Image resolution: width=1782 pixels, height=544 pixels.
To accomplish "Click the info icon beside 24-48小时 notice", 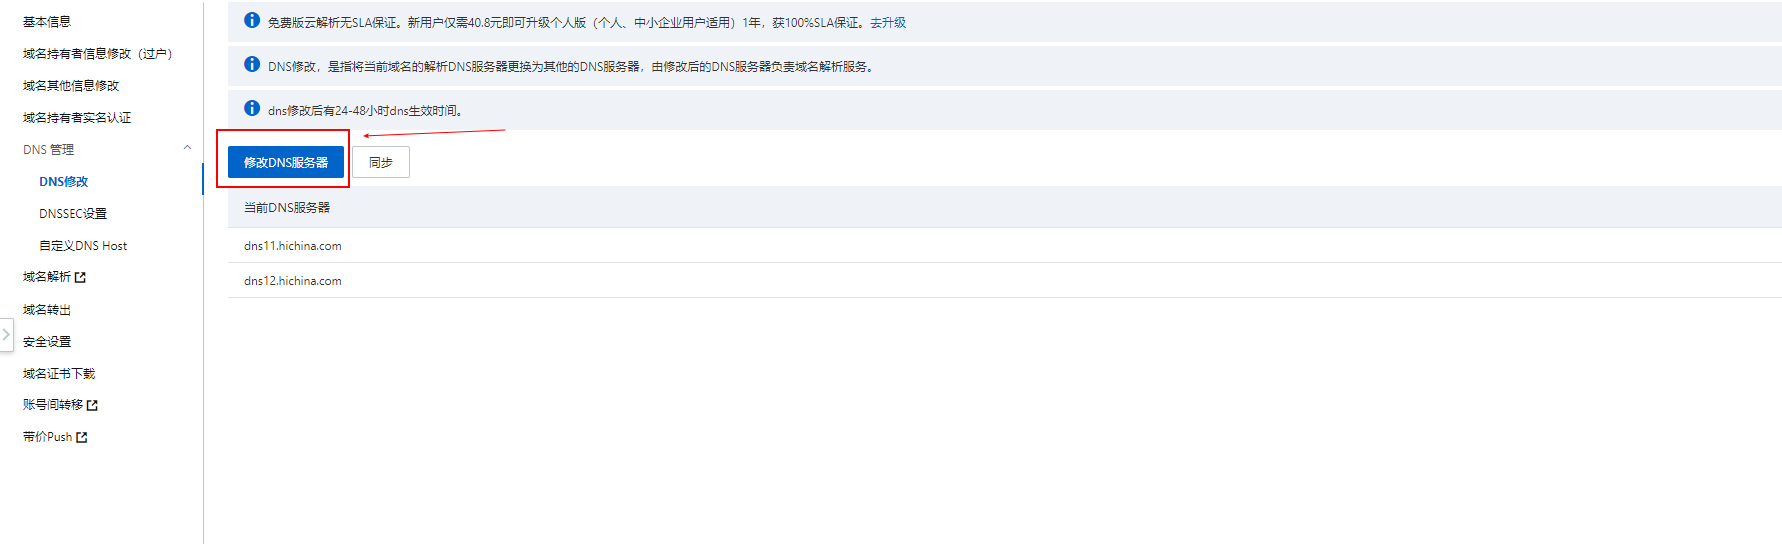I will tap(252, 108).
